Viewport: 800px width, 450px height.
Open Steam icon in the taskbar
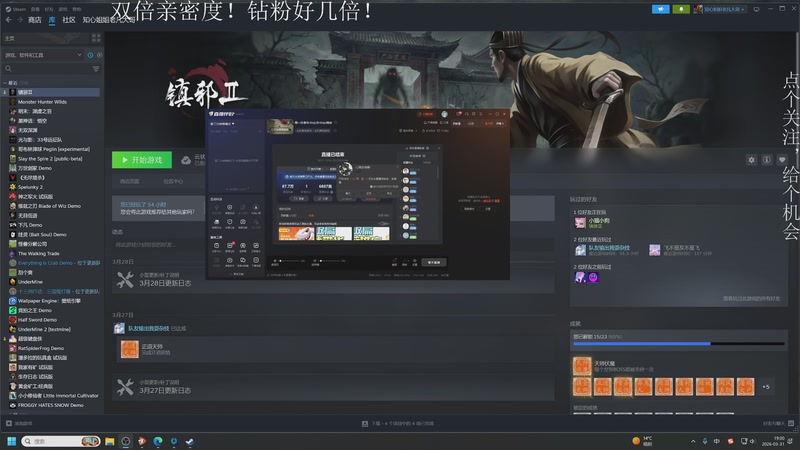[190, 441]
